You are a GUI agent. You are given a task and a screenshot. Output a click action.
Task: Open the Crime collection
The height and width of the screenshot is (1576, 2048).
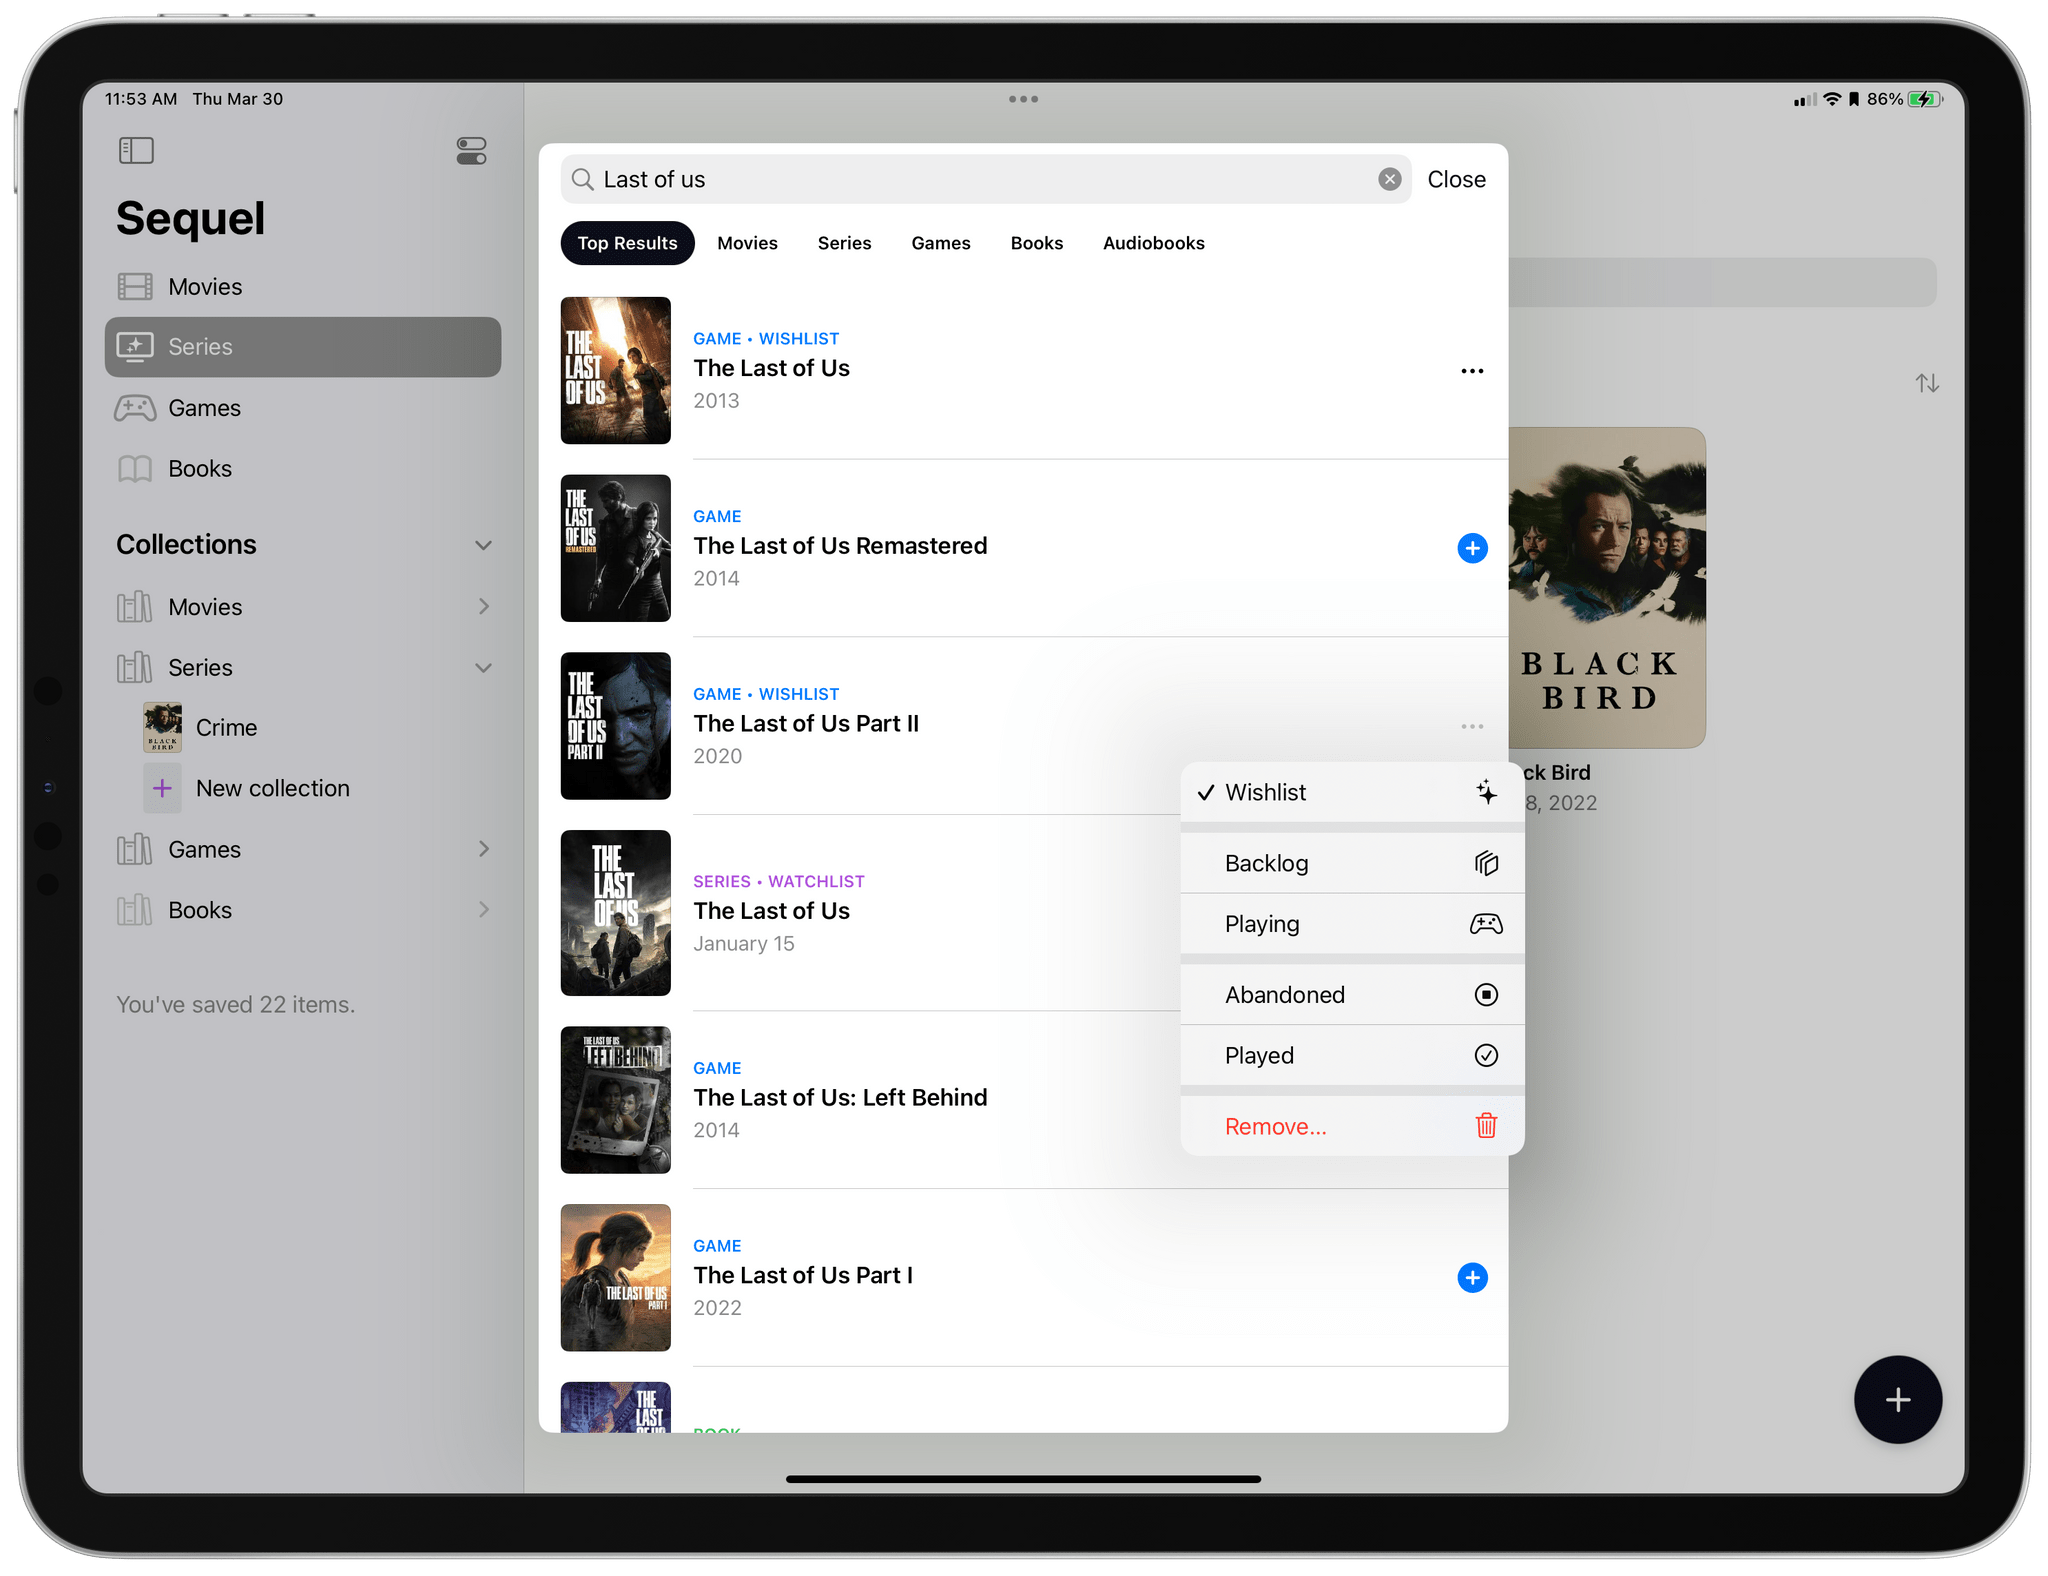[303, 728]
